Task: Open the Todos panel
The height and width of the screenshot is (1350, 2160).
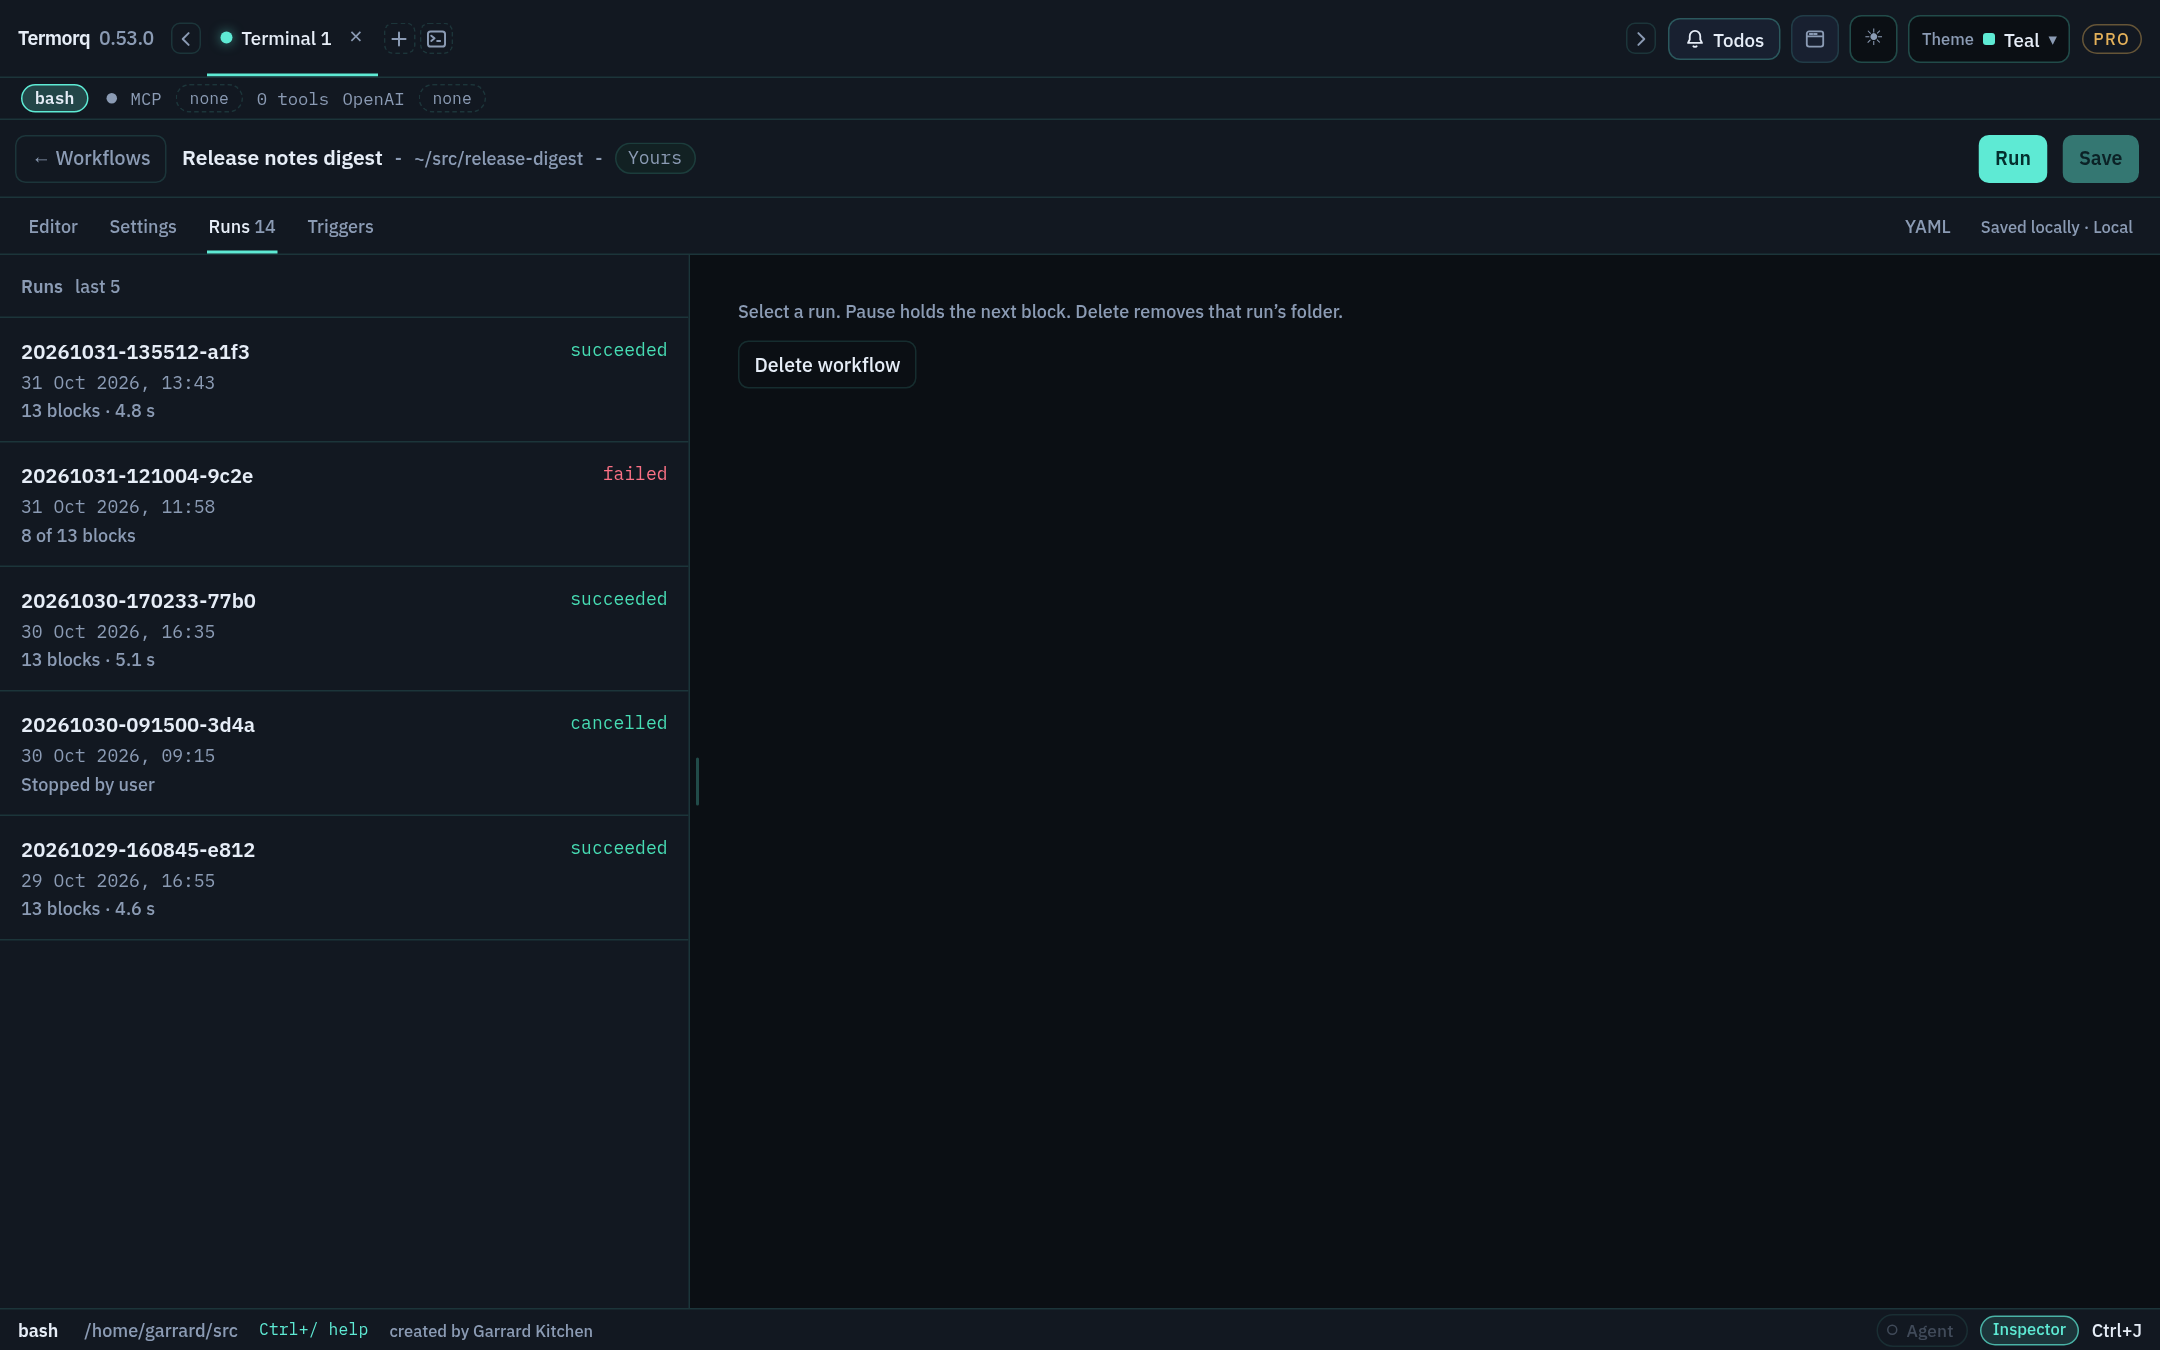Action: [x=1724, y=39]
